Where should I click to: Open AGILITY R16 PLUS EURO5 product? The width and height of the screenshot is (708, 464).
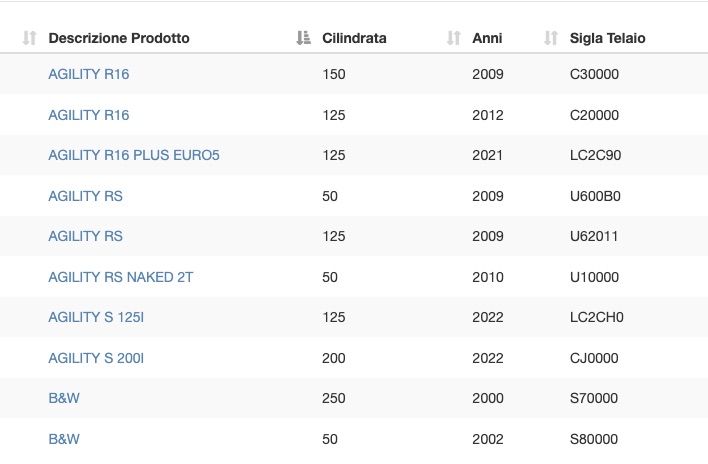(134, 155)
